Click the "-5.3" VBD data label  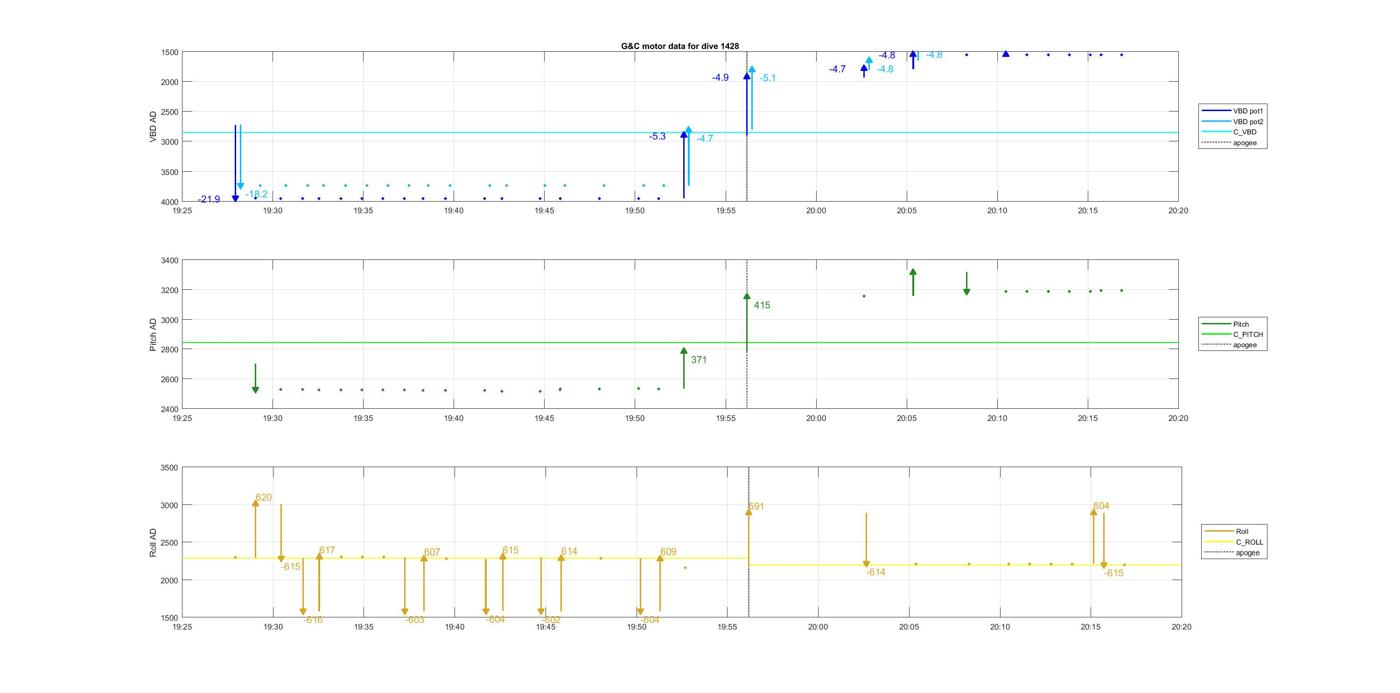(x=657, y=136)
